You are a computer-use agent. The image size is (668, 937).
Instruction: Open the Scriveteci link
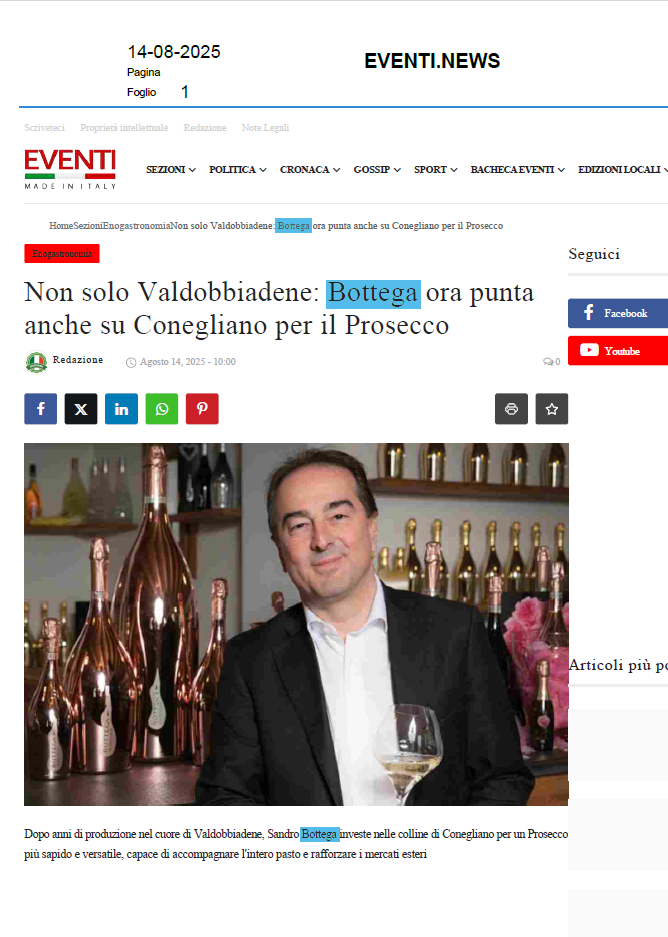[44, 128]
